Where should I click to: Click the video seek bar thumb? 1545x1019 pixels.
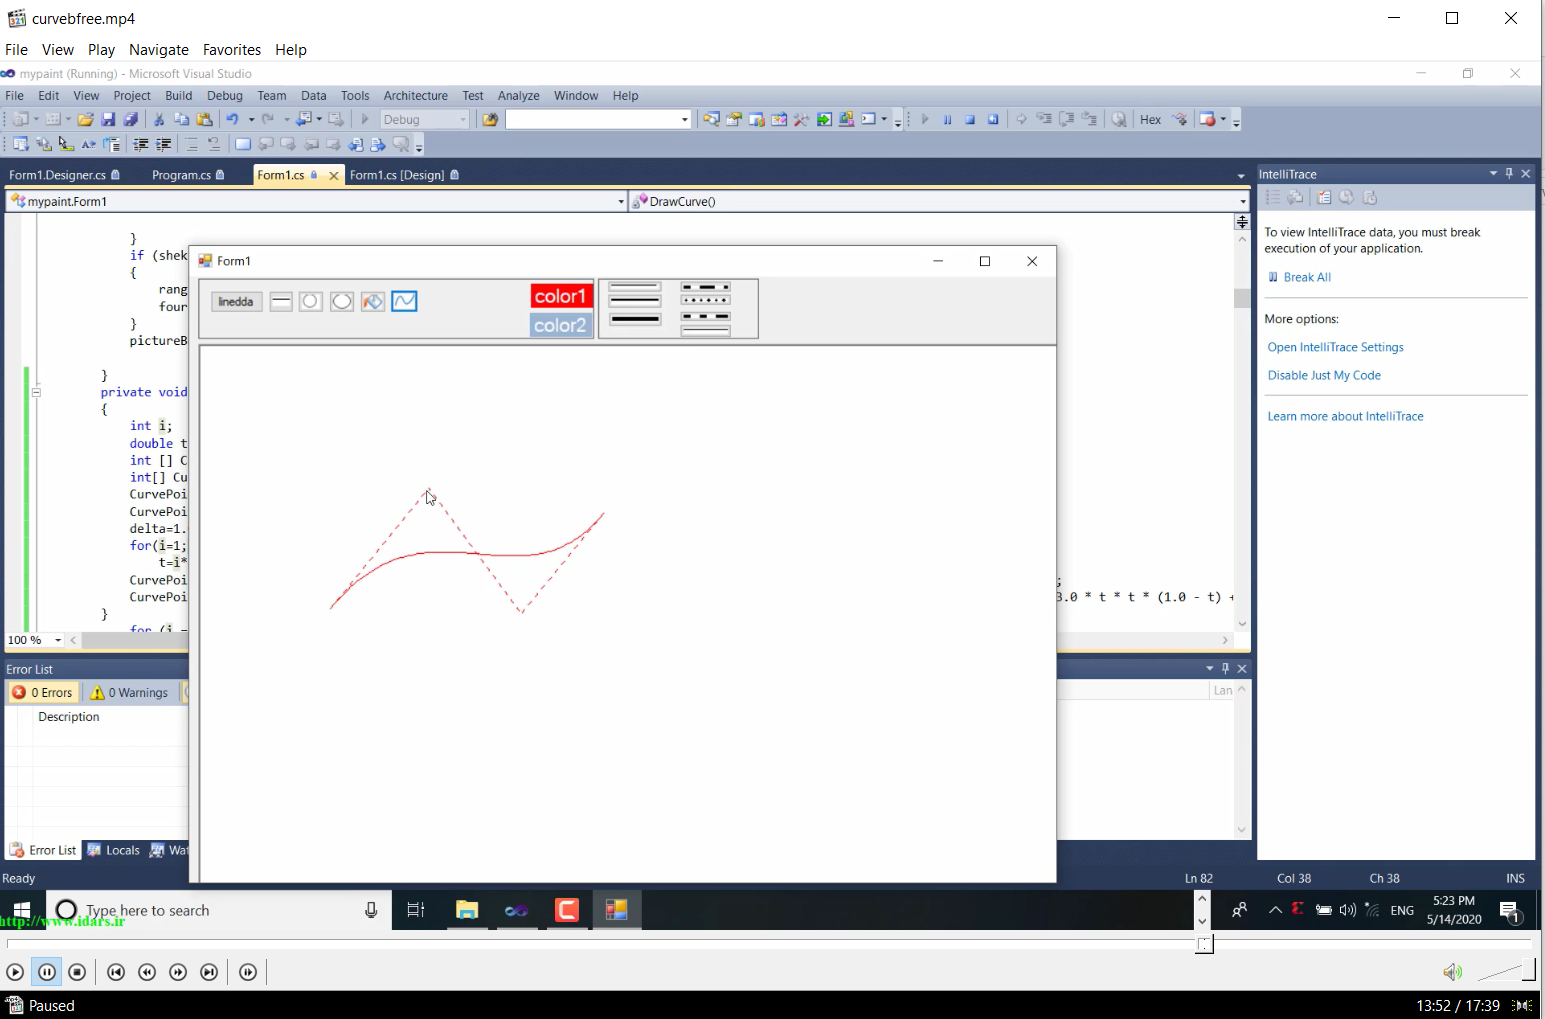(1205, 943)
